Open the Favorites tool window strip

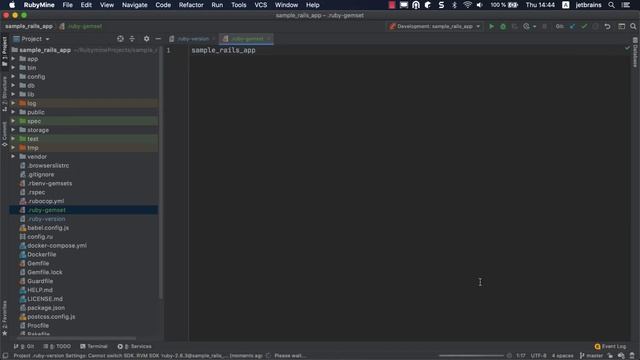point(4,318)
